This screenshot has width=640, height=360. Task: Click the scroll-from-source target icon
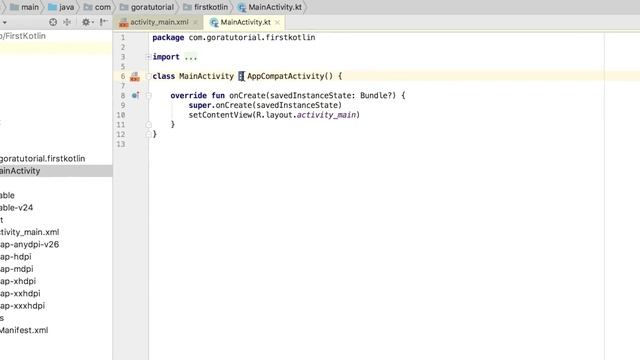point(53,22)
